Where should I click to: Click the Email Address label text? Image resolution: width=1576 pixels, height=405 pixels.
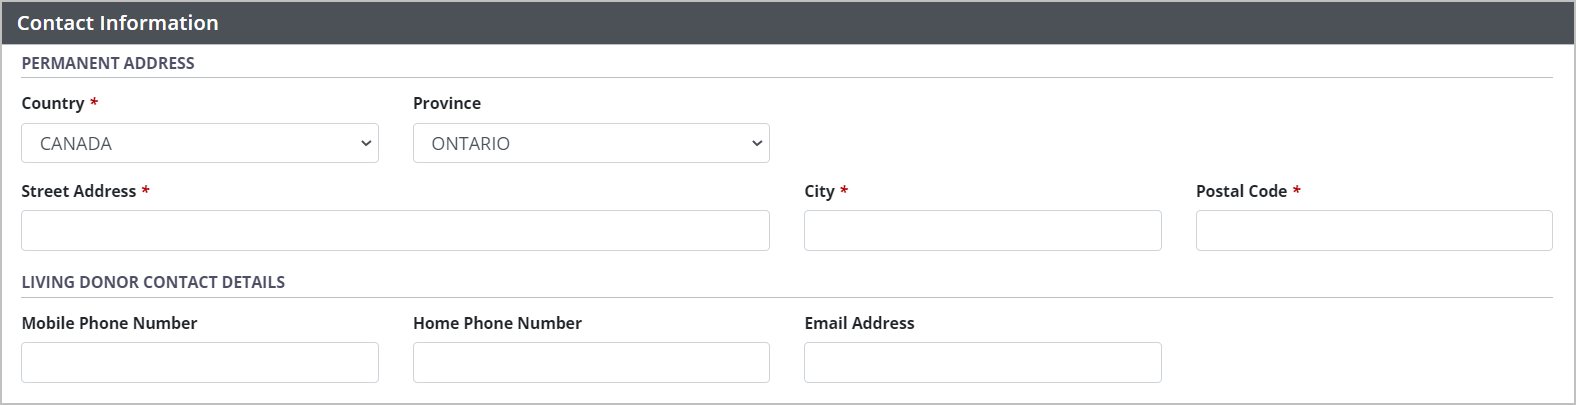pyautogui.click(x=859, y=323)
